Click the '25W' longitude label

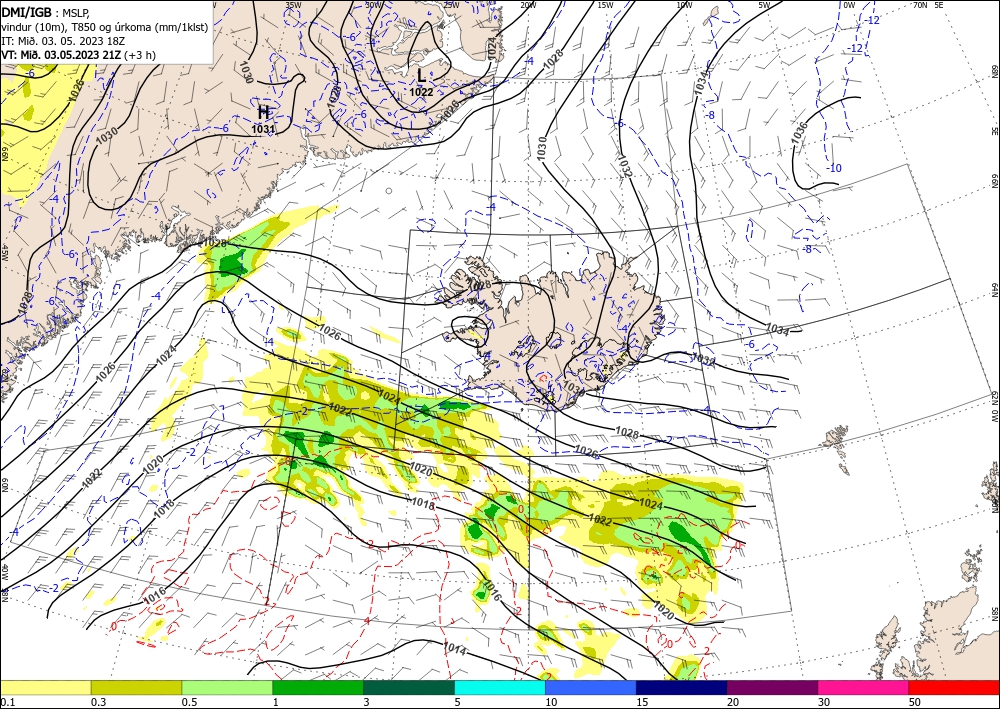click(452, 5)
